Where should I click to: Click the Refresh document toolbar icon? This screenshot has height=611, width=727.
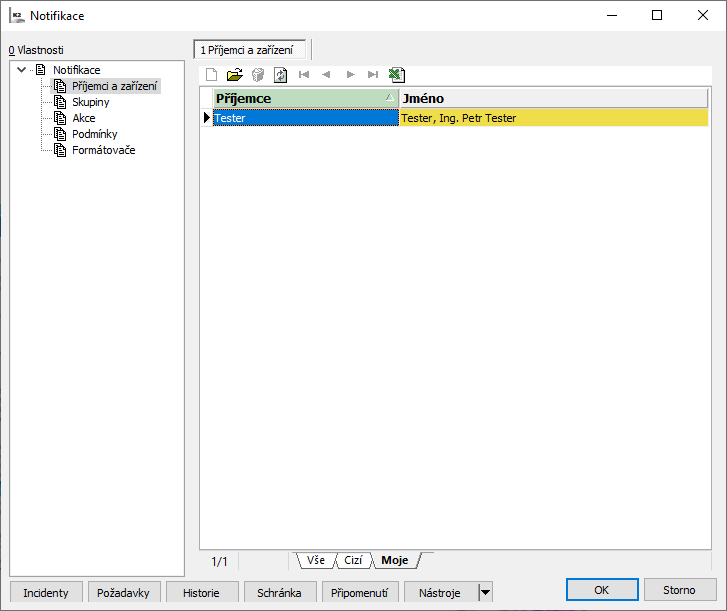(x=281, y=75)
